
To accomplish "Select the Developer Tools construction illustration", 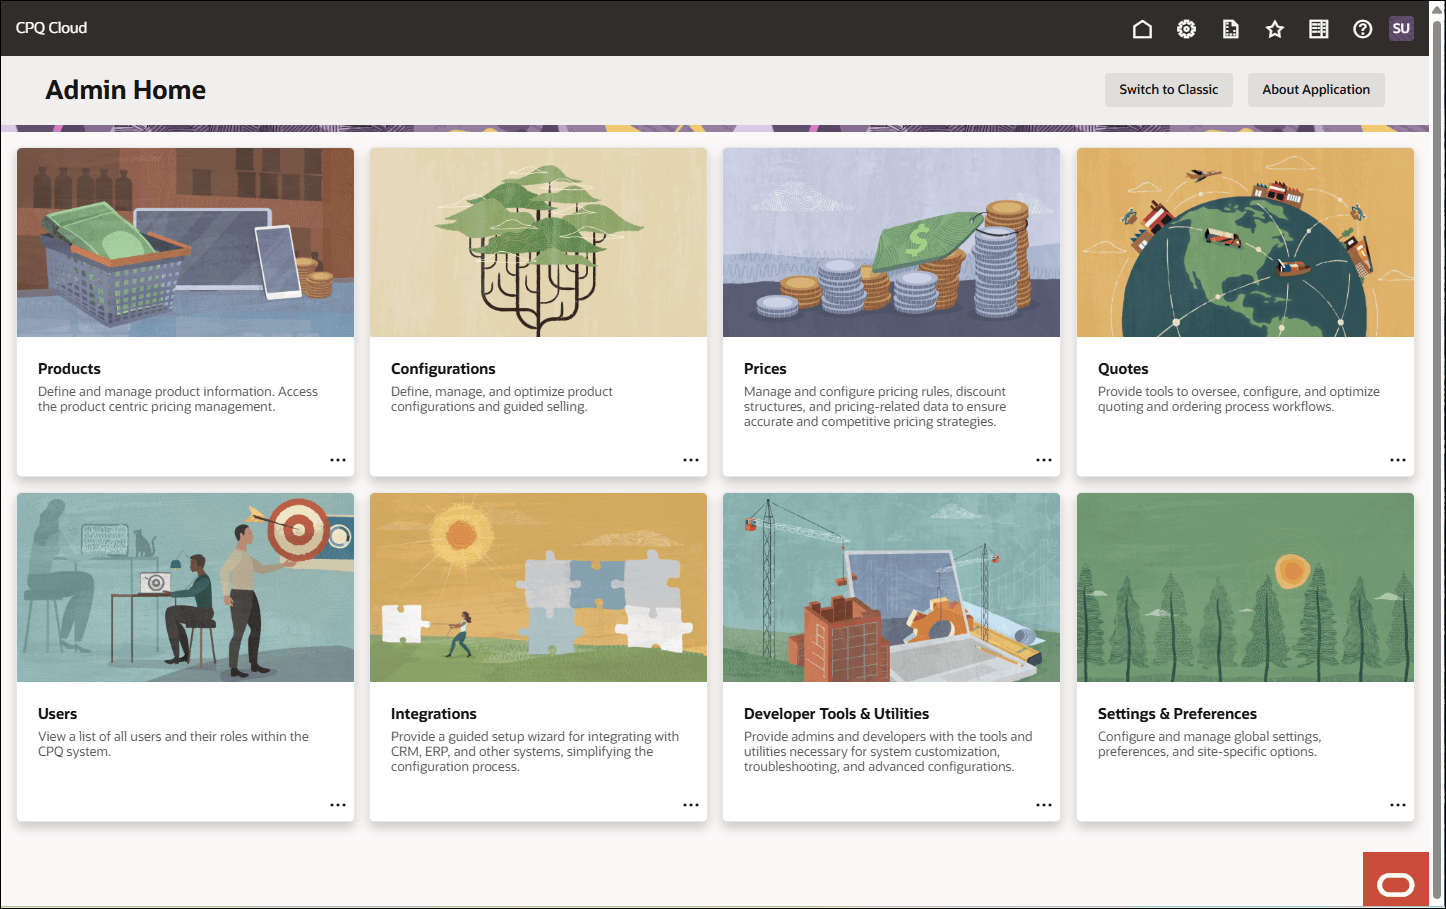I will [x=891, y=588].
